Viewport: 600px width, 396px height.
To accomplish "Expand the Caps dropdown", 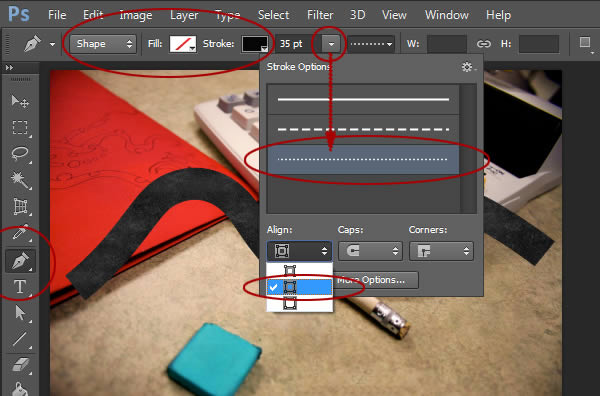I will [370, 251].
